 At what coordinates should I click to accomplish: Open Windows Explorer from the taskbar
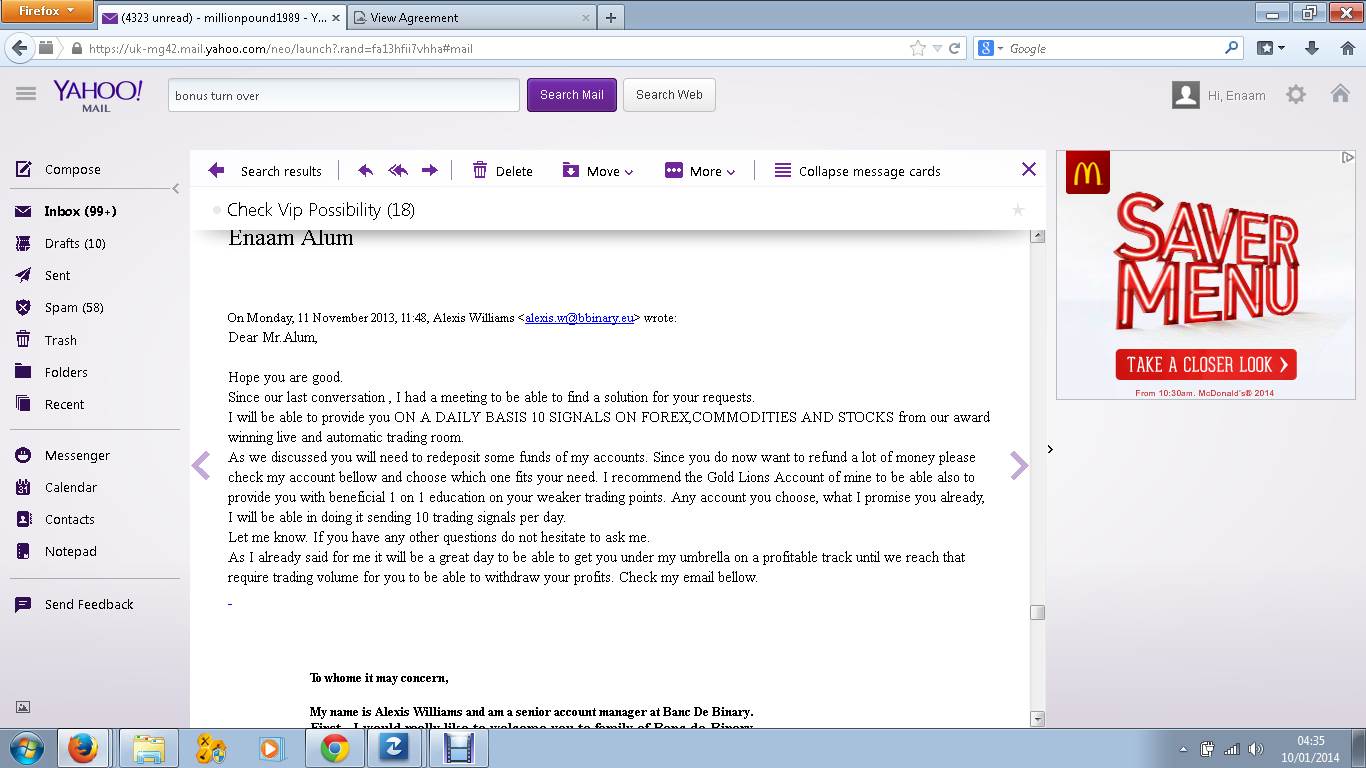[149, 748]
